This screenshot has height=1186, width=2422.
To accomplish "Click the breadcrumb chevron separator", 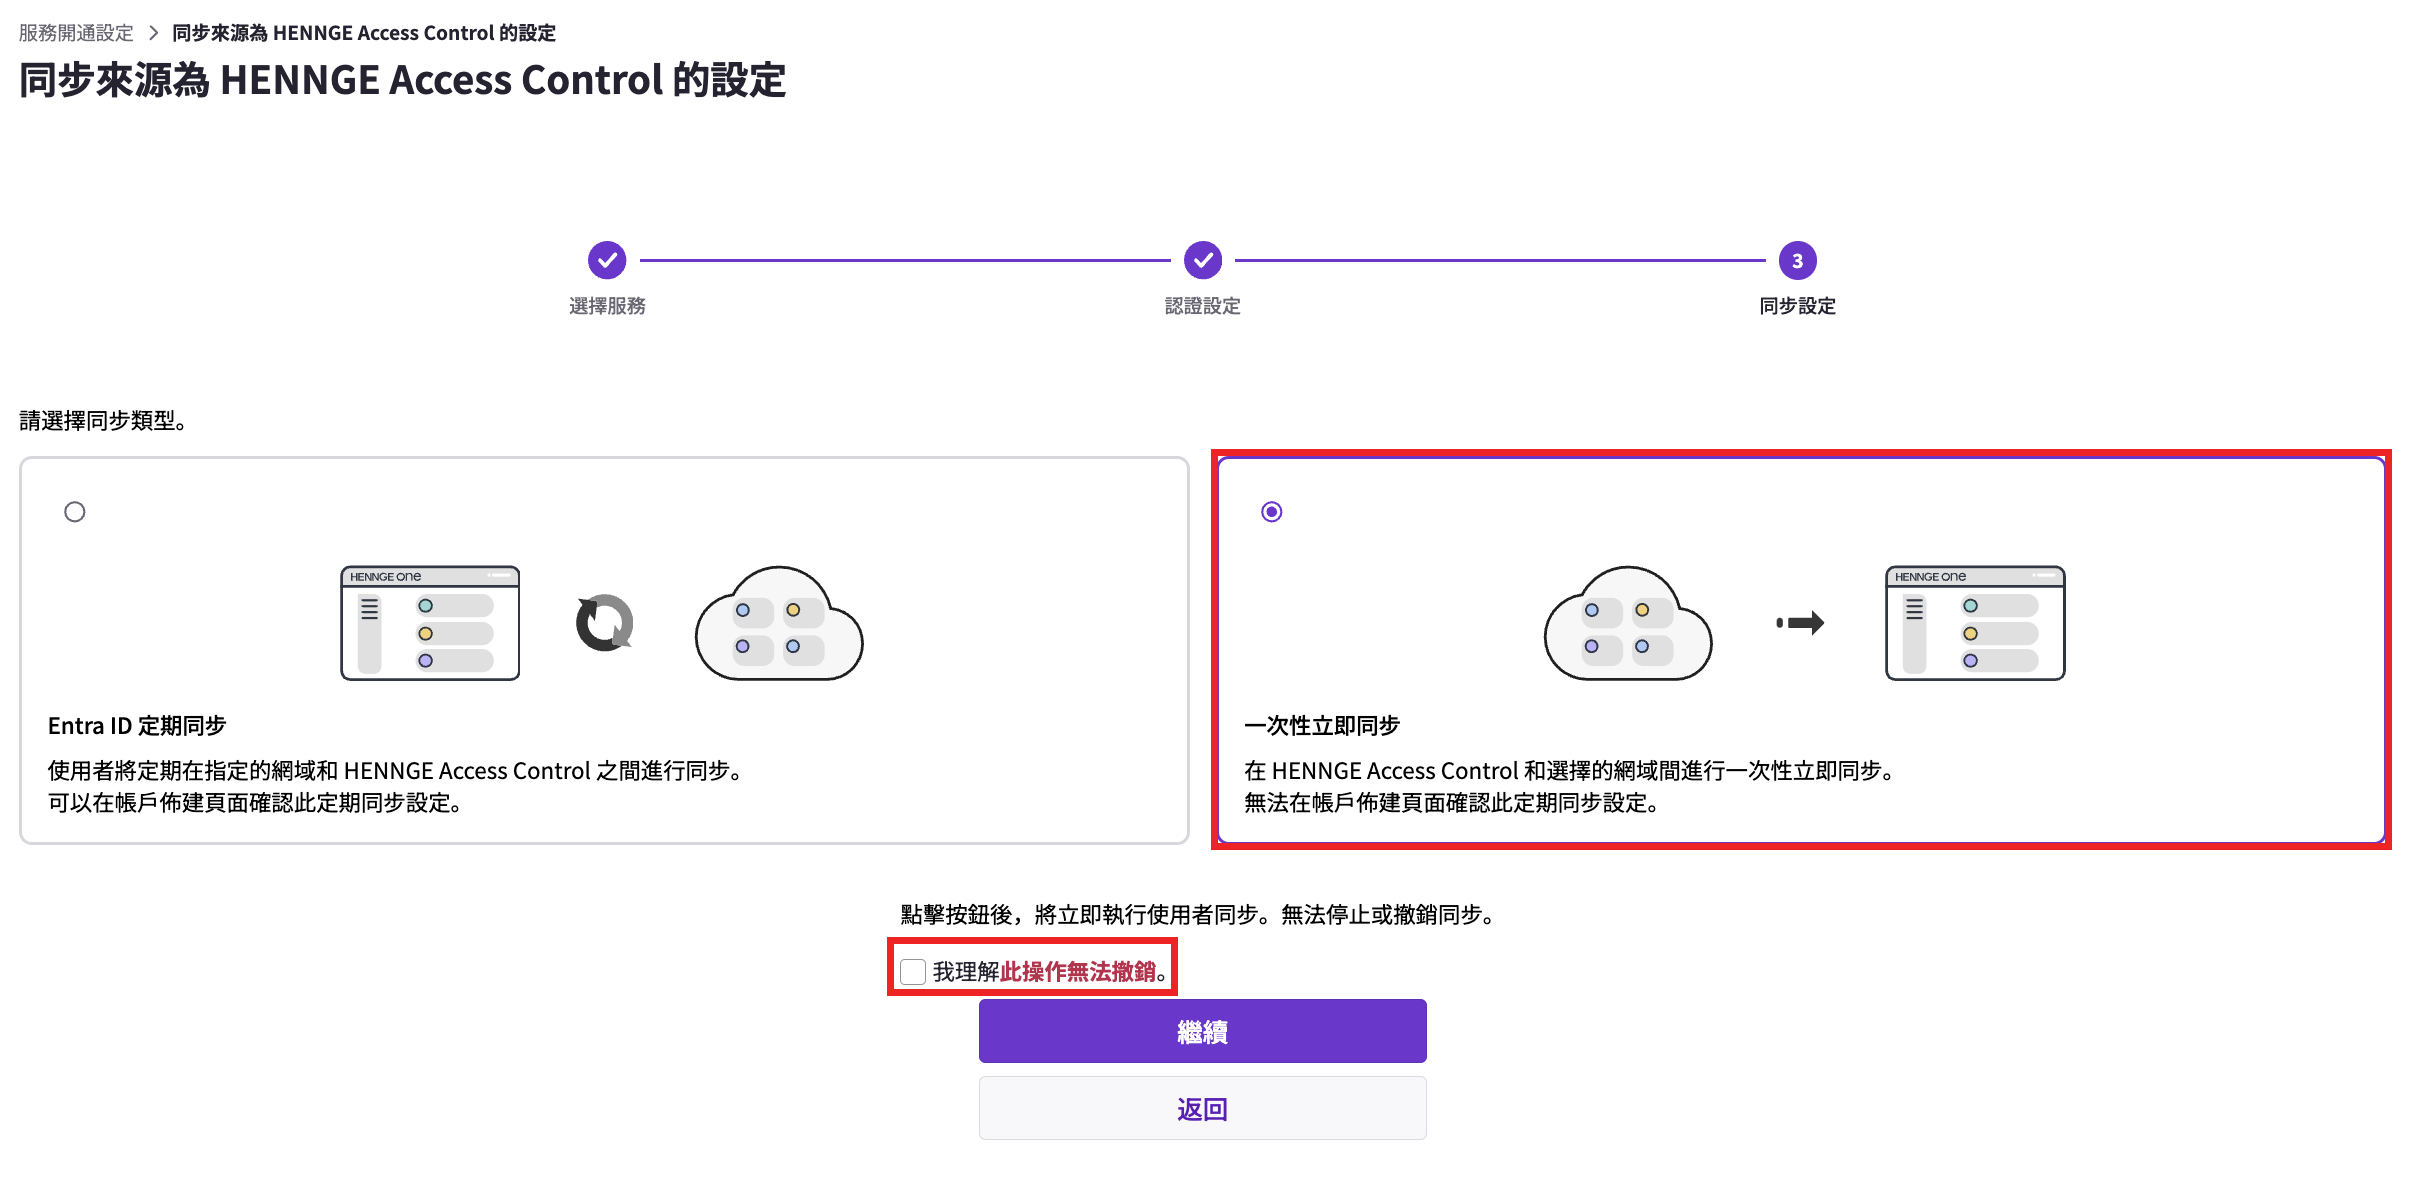I will click(153, 33).
